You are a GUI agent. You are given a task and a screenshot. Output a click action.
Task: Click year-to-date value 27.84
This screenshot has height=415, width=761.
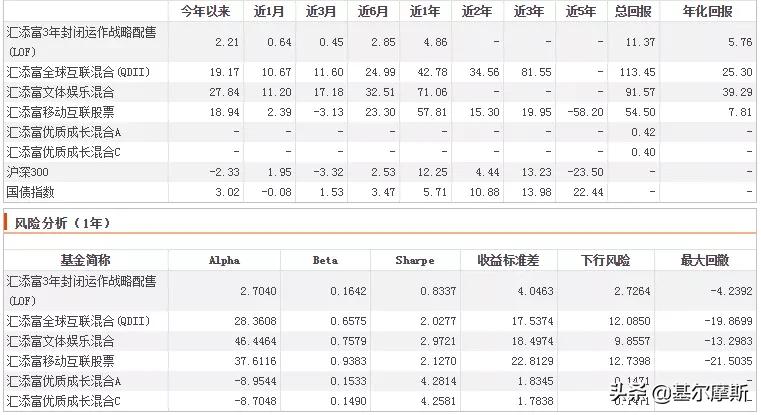click(224, 92)
